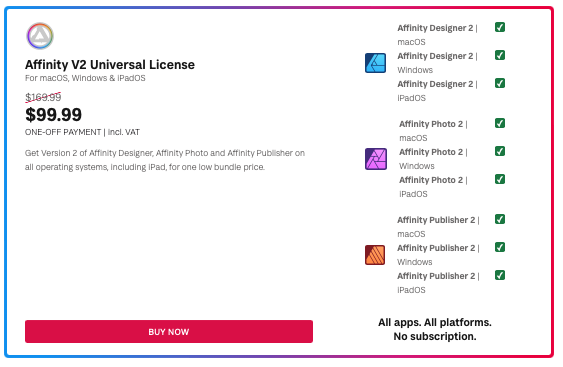This screenshot has height=367, width=563.
Task: Click 'Affinity Designer 2 | Windows' label
Action: pos(437,63)
